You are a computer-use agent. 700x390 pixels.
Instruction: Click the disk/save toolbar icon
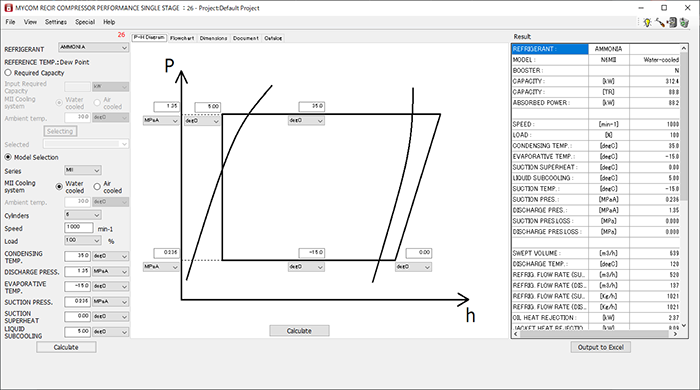click(x=672, y=22)
